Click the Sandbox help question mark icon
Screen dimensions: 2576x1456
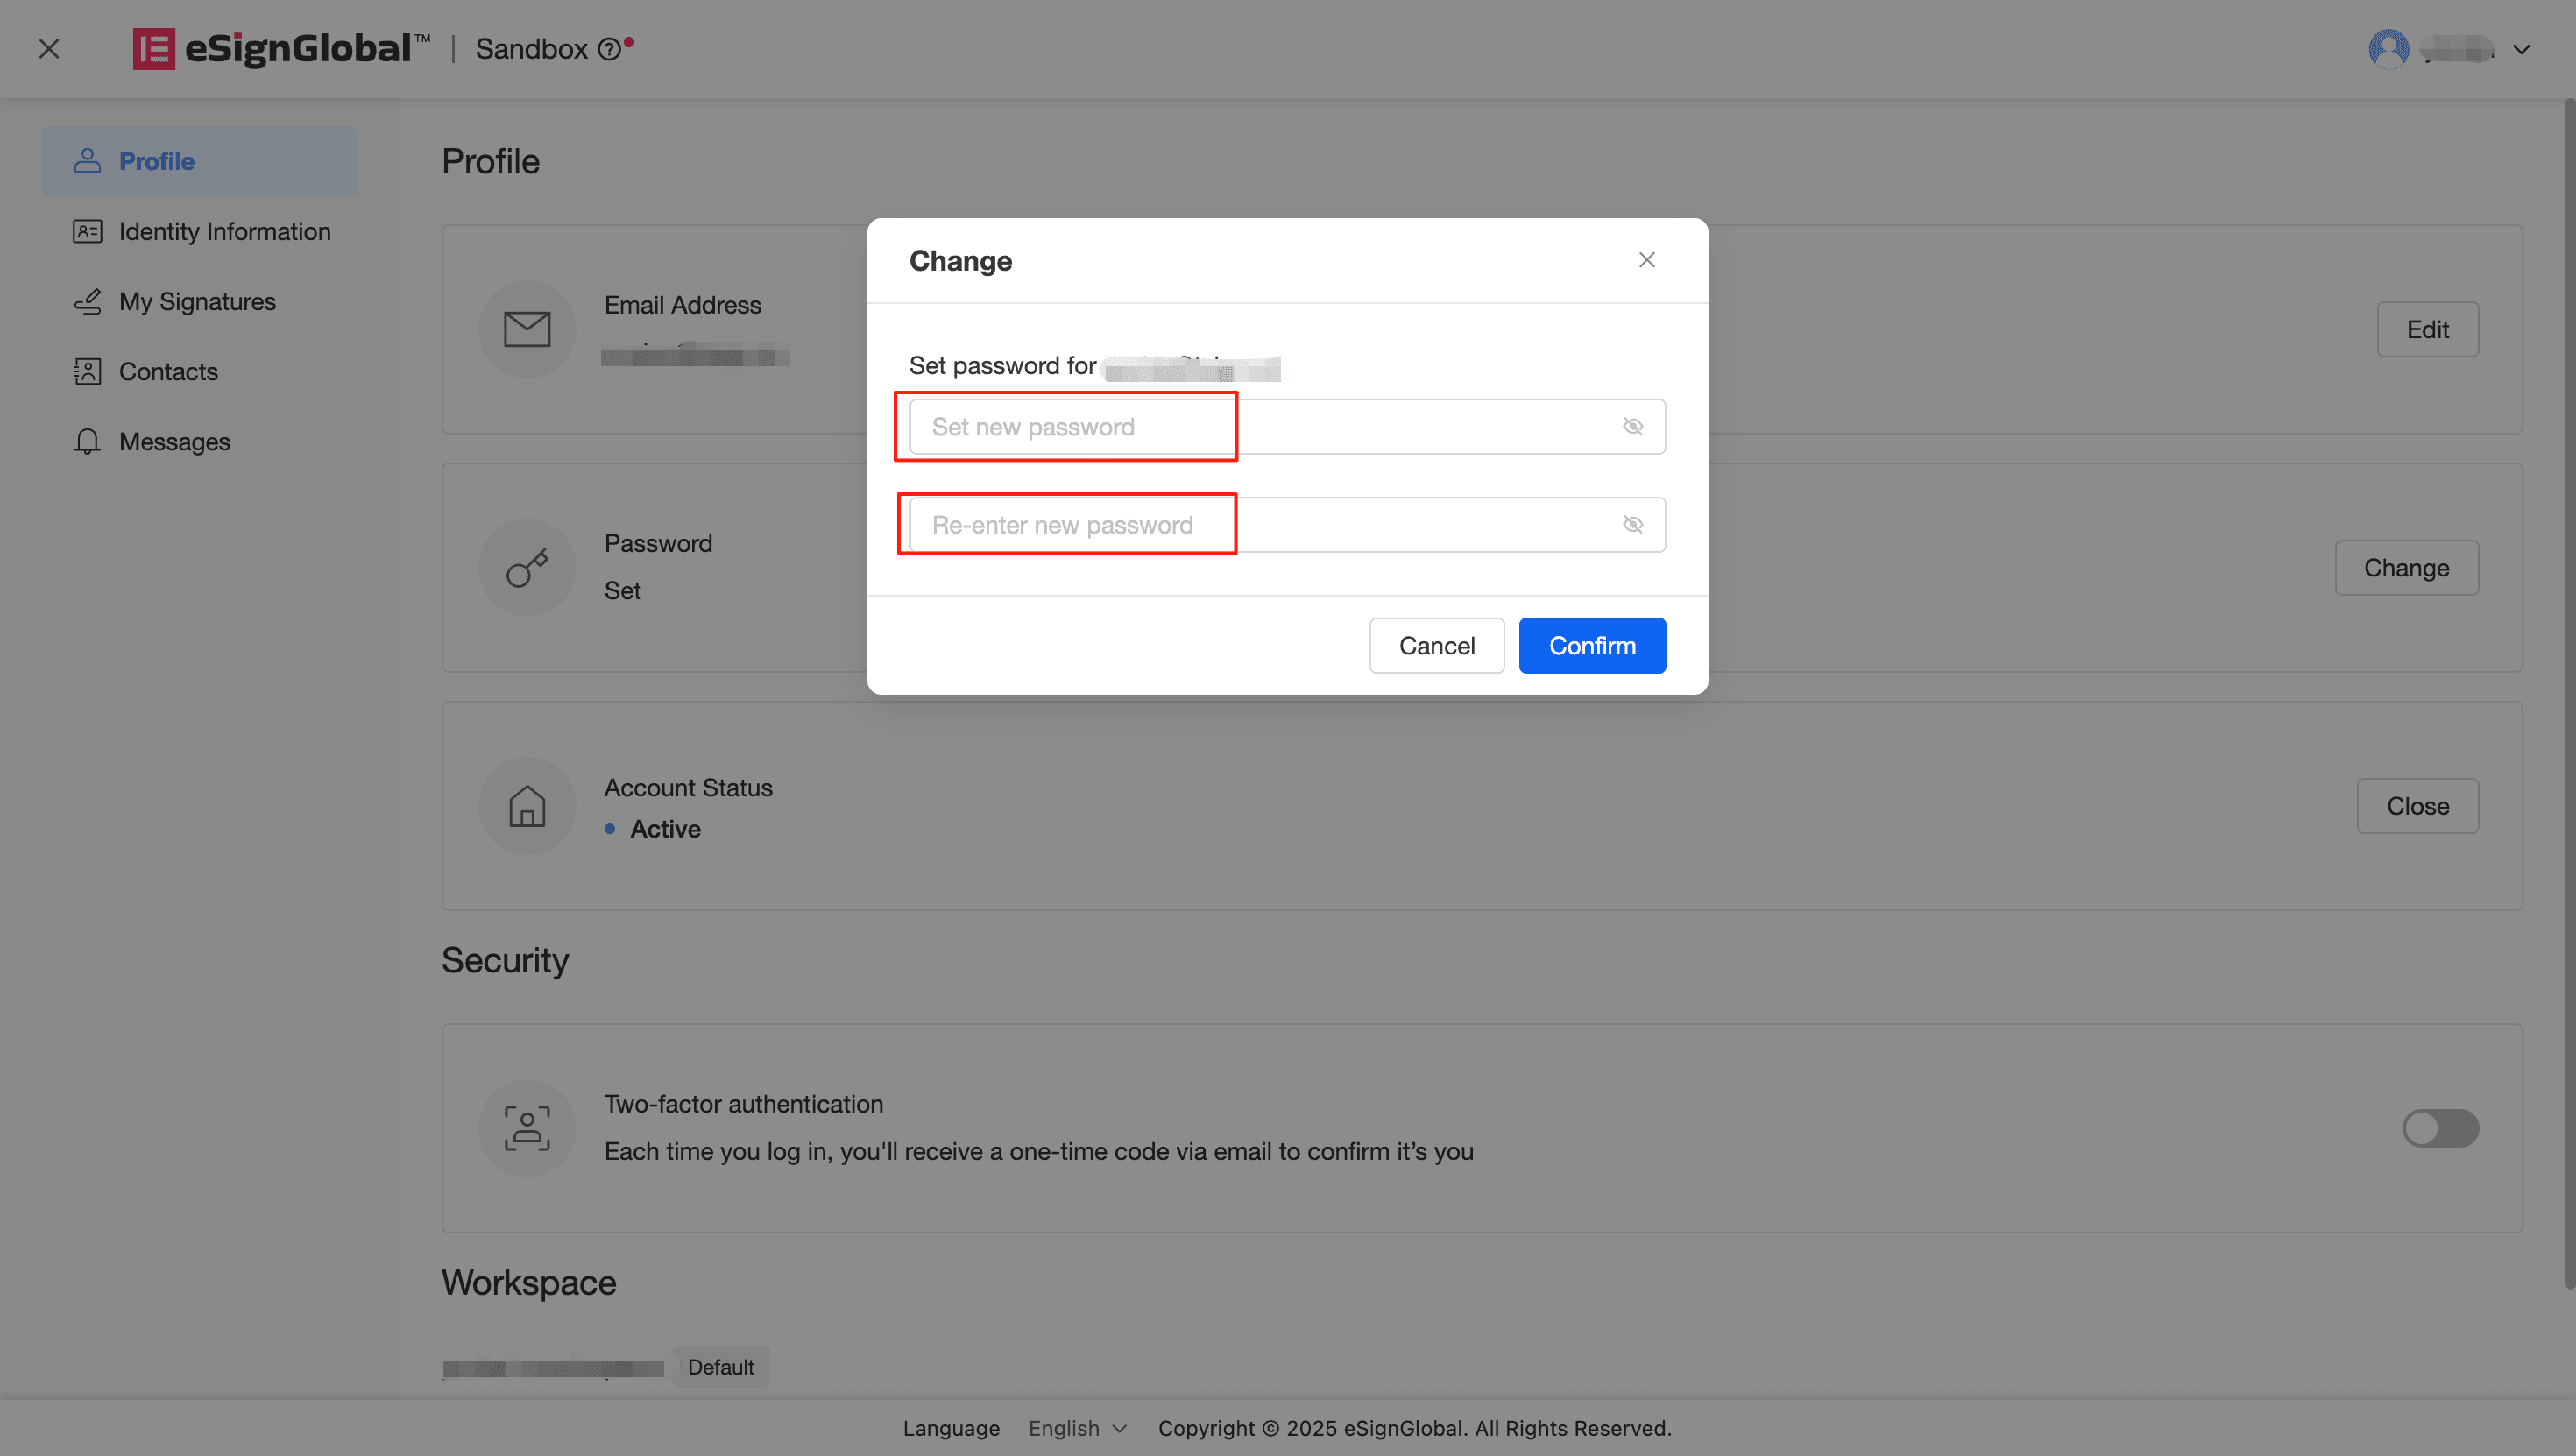[609, 49]
